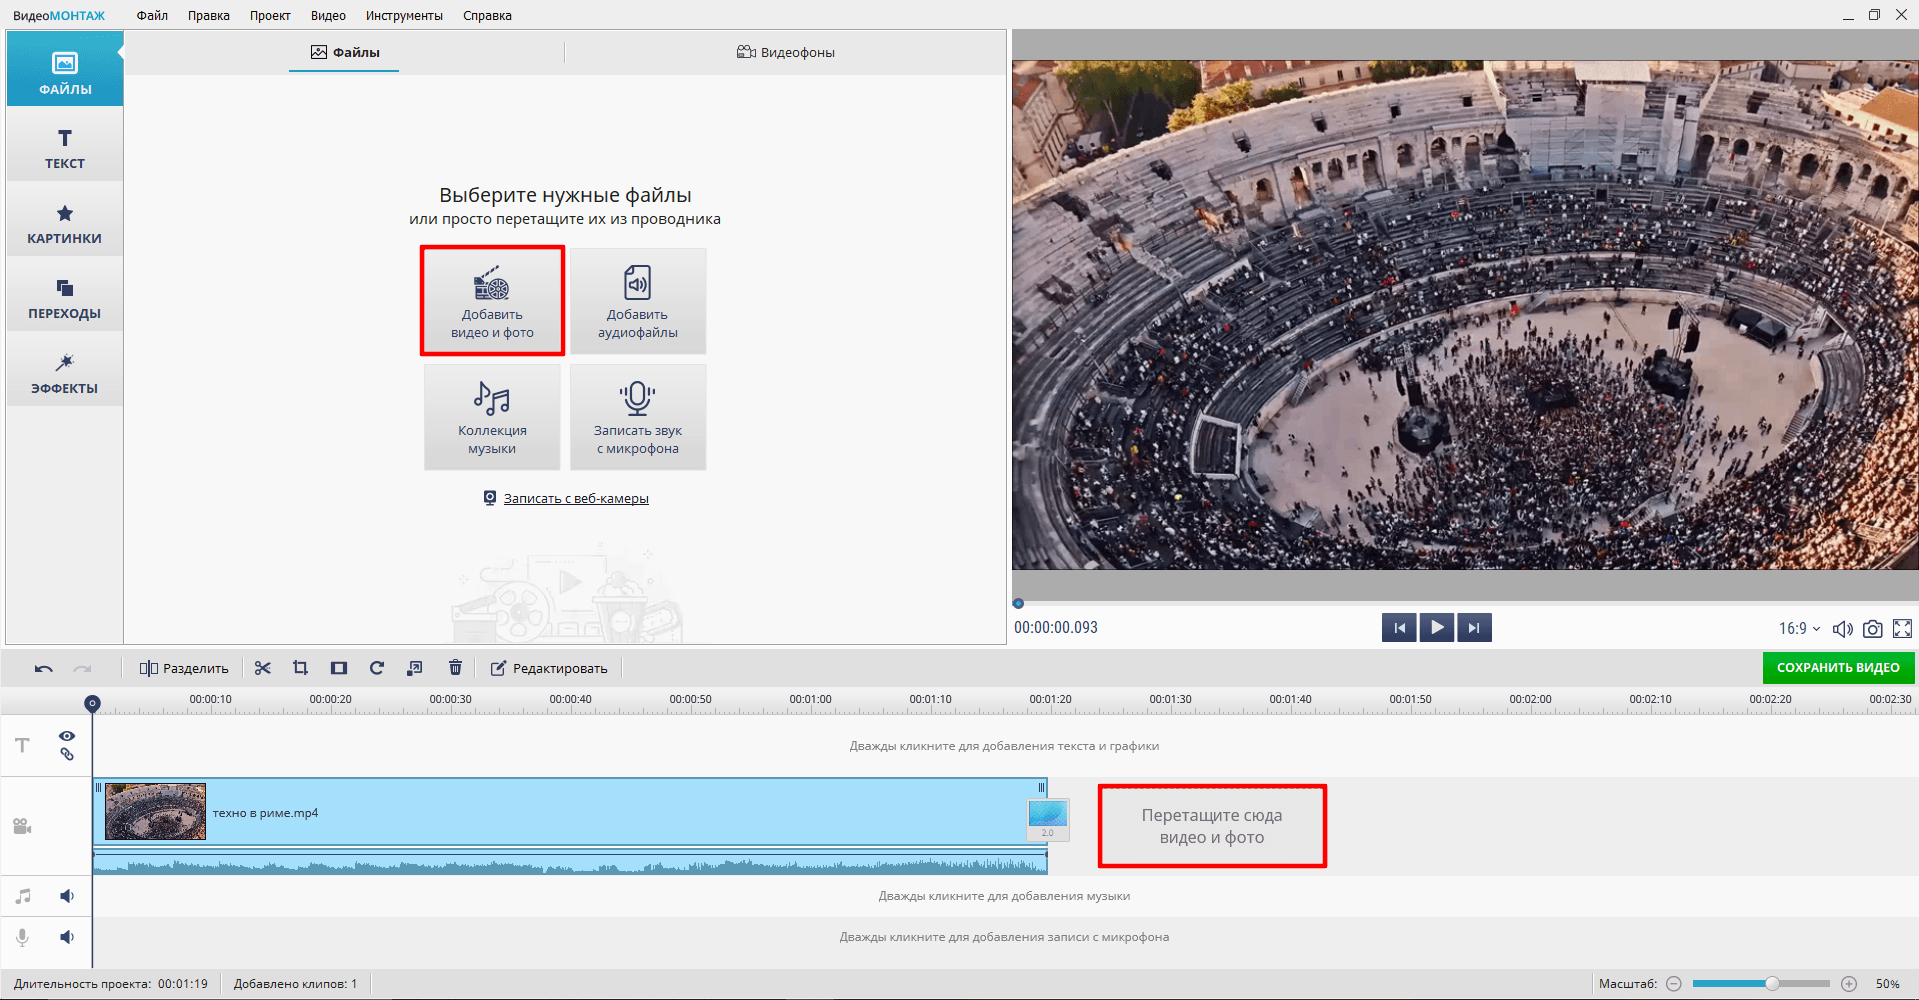
Task: Select the crop tool icon
Action: click(x=300, y=668)
